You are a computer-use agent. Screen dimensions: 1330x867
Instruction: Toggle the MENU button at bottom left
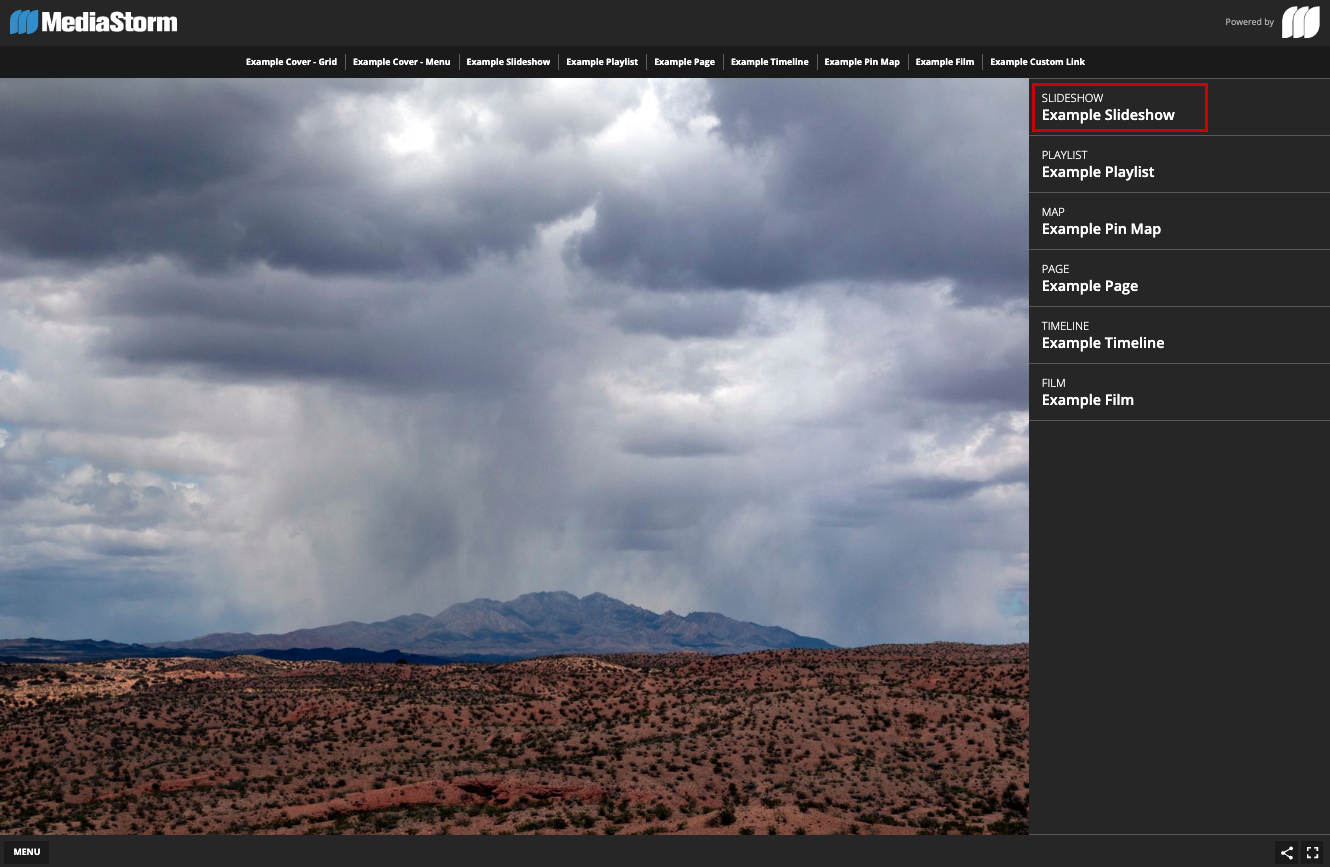point(27,852)
